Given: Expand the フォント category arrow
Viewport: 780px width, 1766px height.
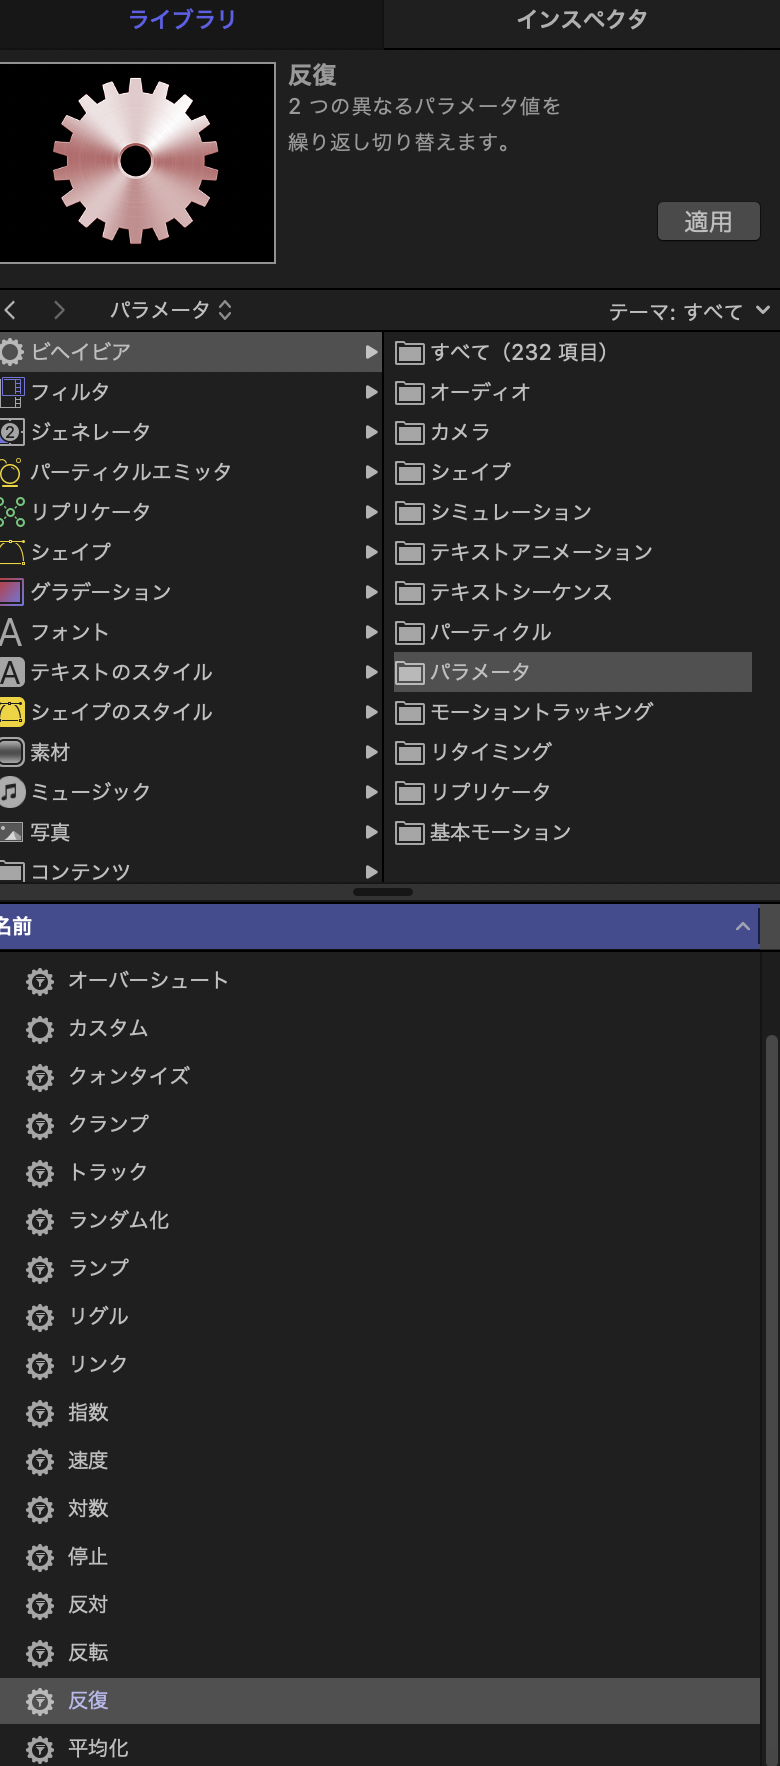Looking at the screenshot, I should tap(372, 632).
